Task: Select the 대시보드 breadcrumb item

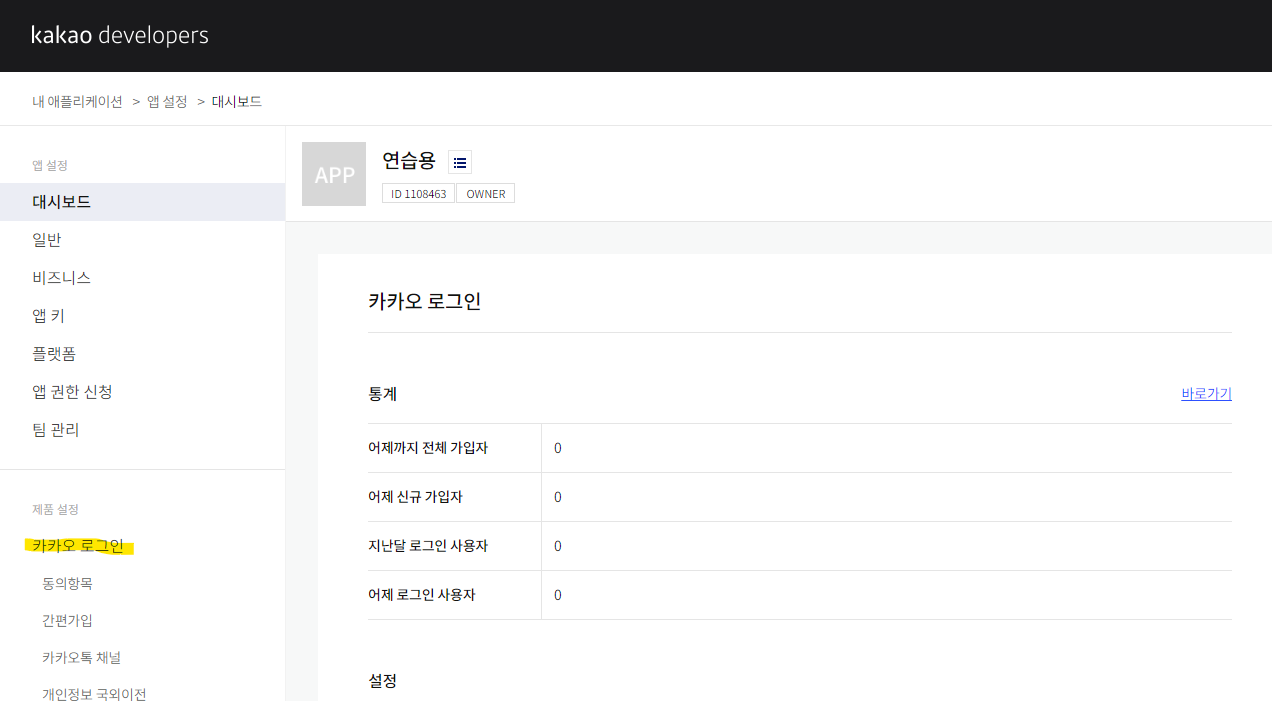Action: [x=237, y=101]
